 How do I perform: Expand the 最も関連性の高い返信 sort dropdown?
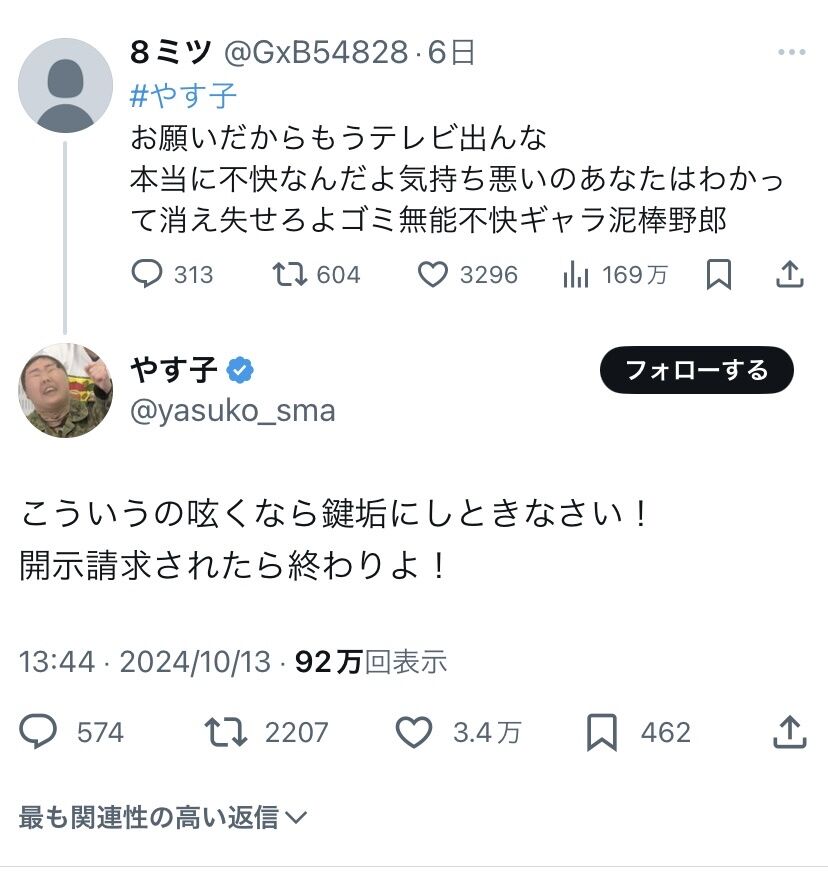pos(162,817)
